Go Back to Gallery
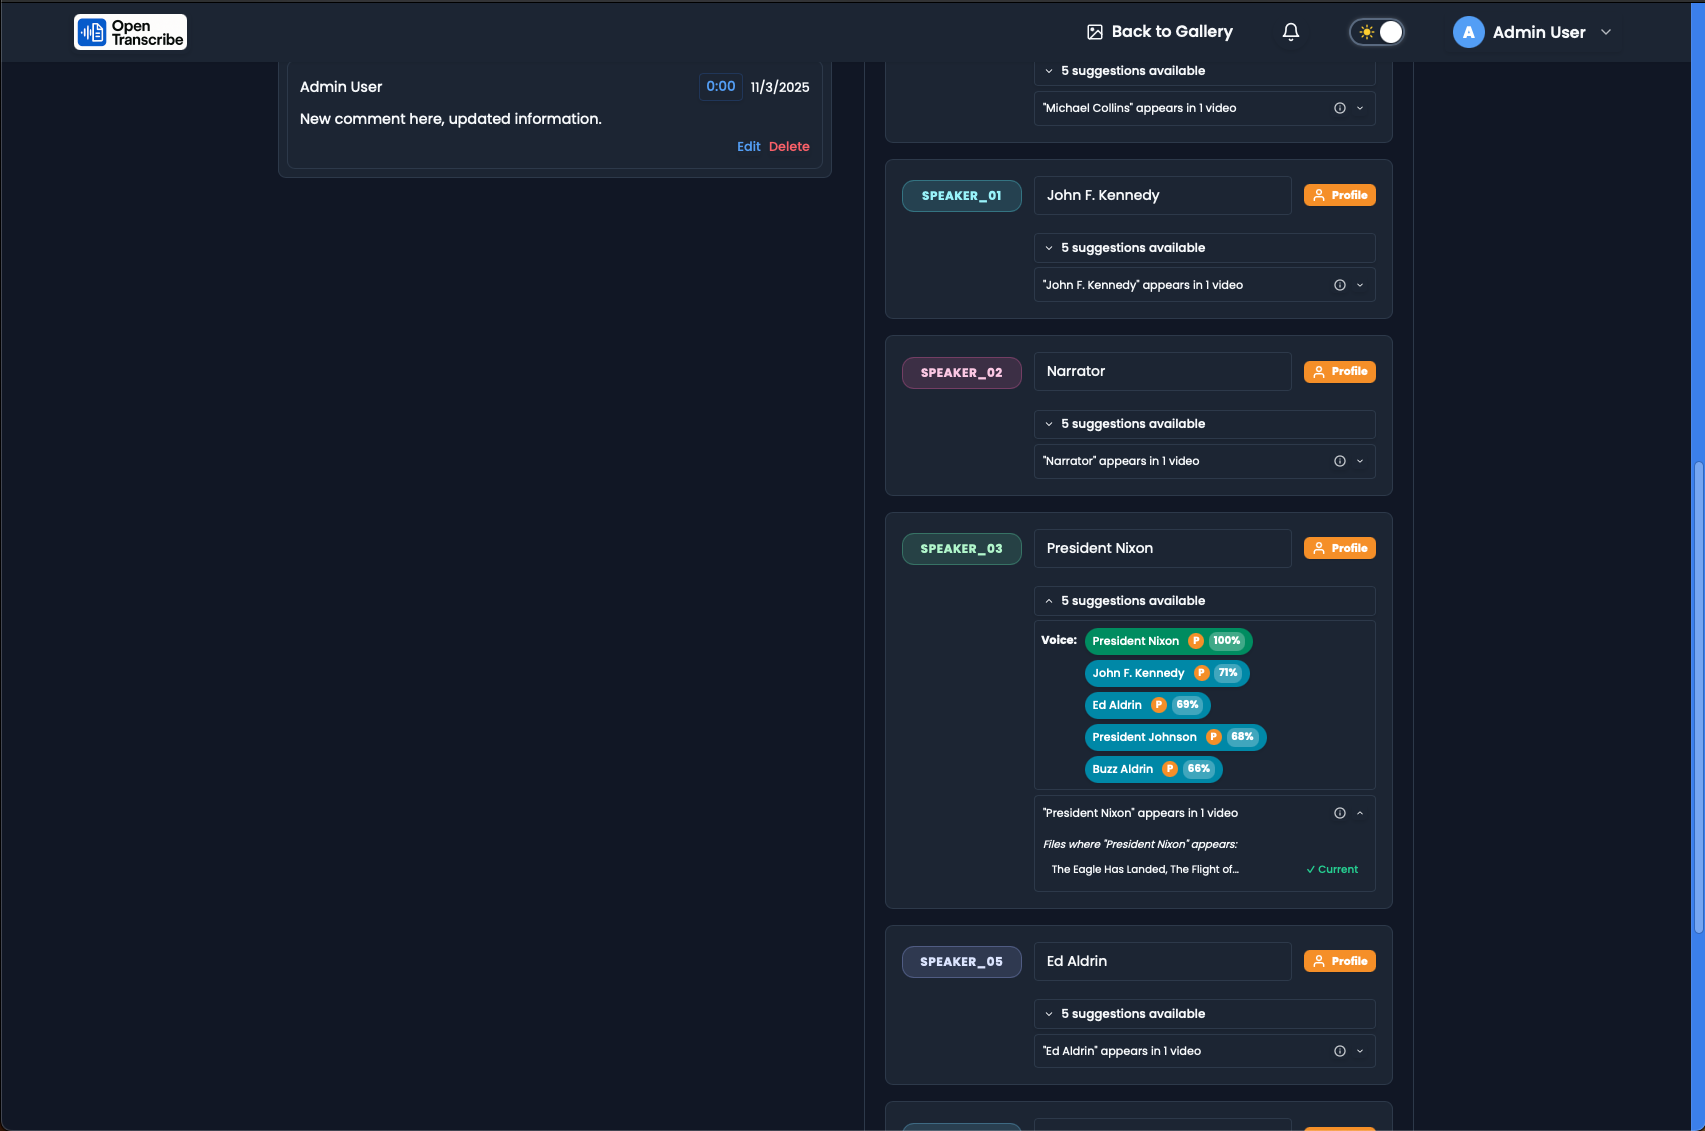This screenshot has width=1705, height=1131. (1160, 32)
